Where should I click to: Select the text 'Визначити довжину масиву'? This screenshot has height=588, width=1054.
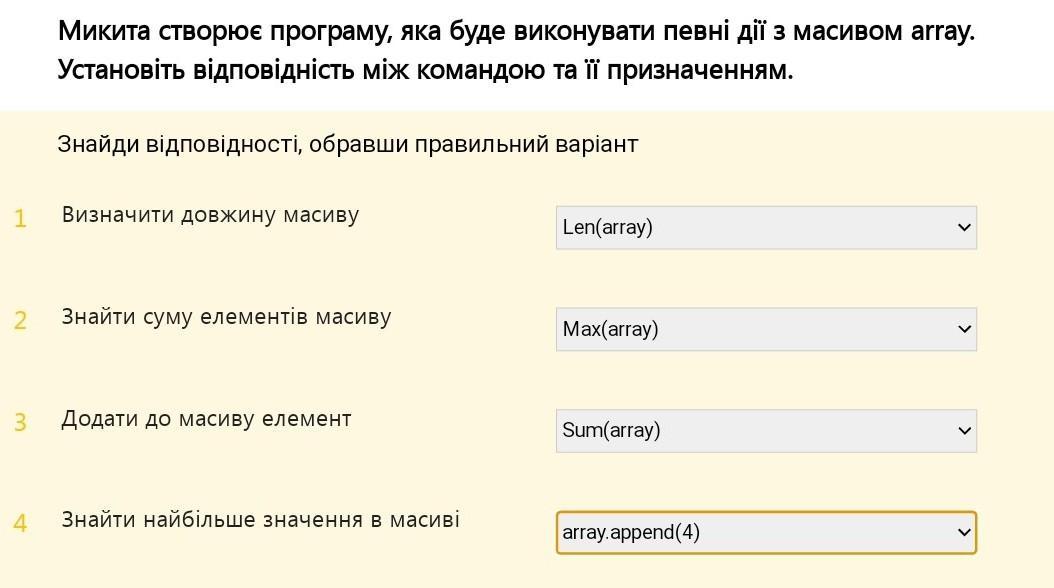210,215
